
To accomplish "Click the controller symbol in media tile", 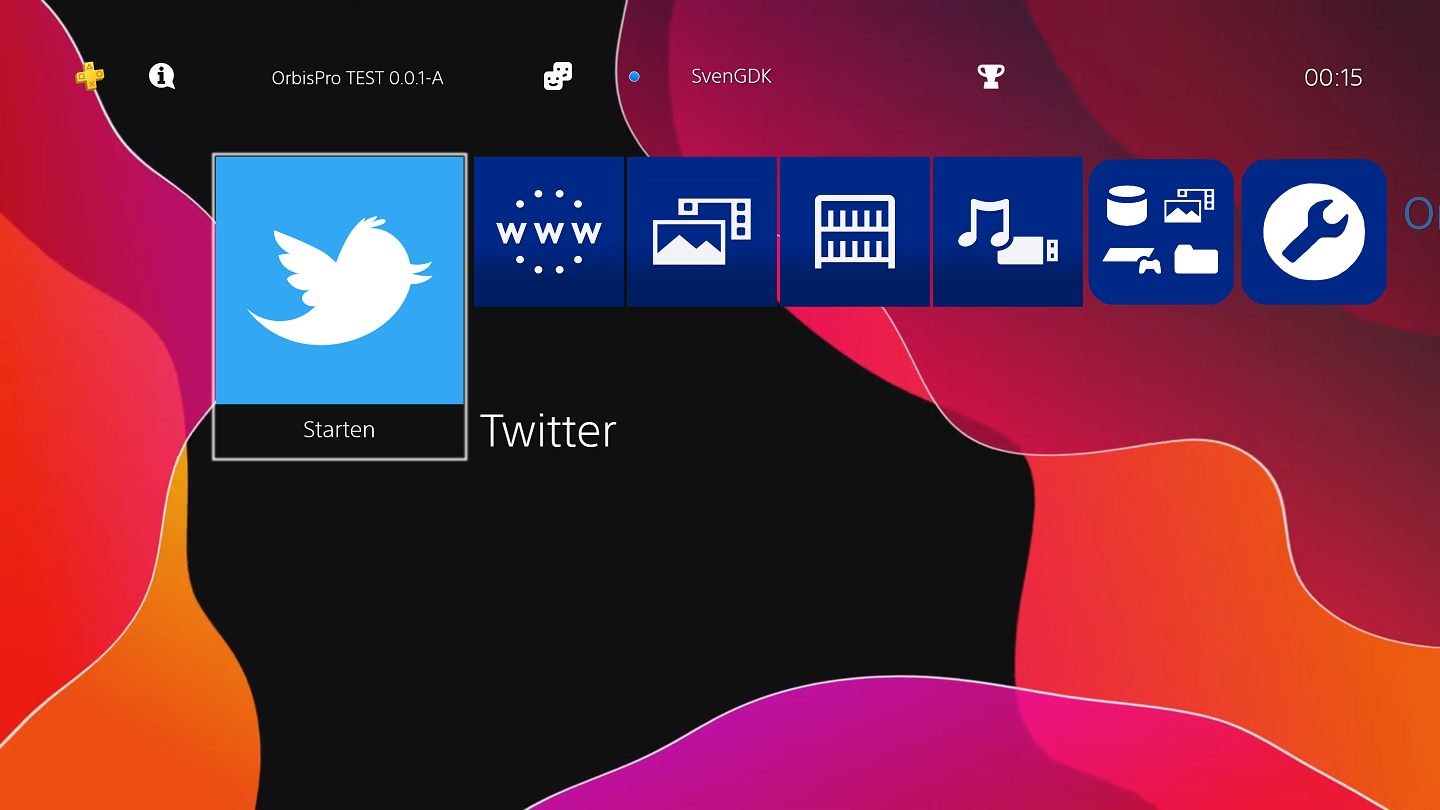I will tap(1150, 266).
